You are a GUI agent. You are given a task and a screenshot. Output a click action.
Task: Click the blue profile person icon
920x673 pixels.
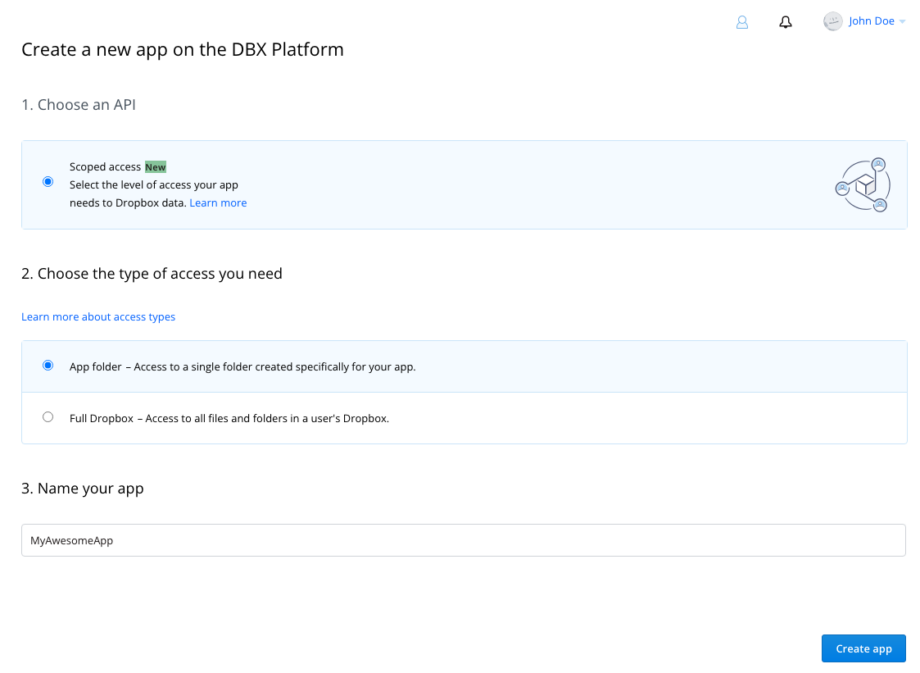[x=742, y=21]
